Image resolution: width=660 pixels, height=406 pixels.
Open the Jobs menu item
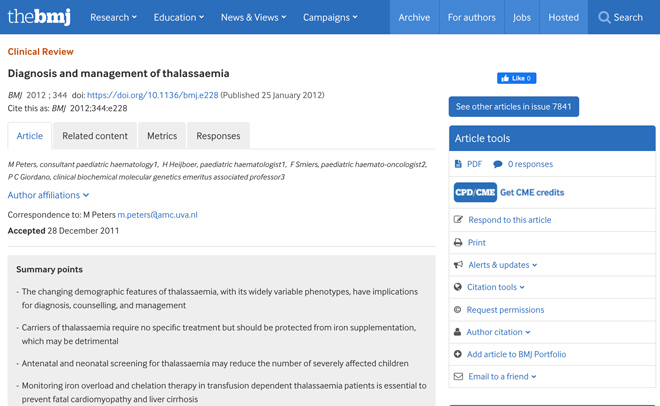click(522, 17)
